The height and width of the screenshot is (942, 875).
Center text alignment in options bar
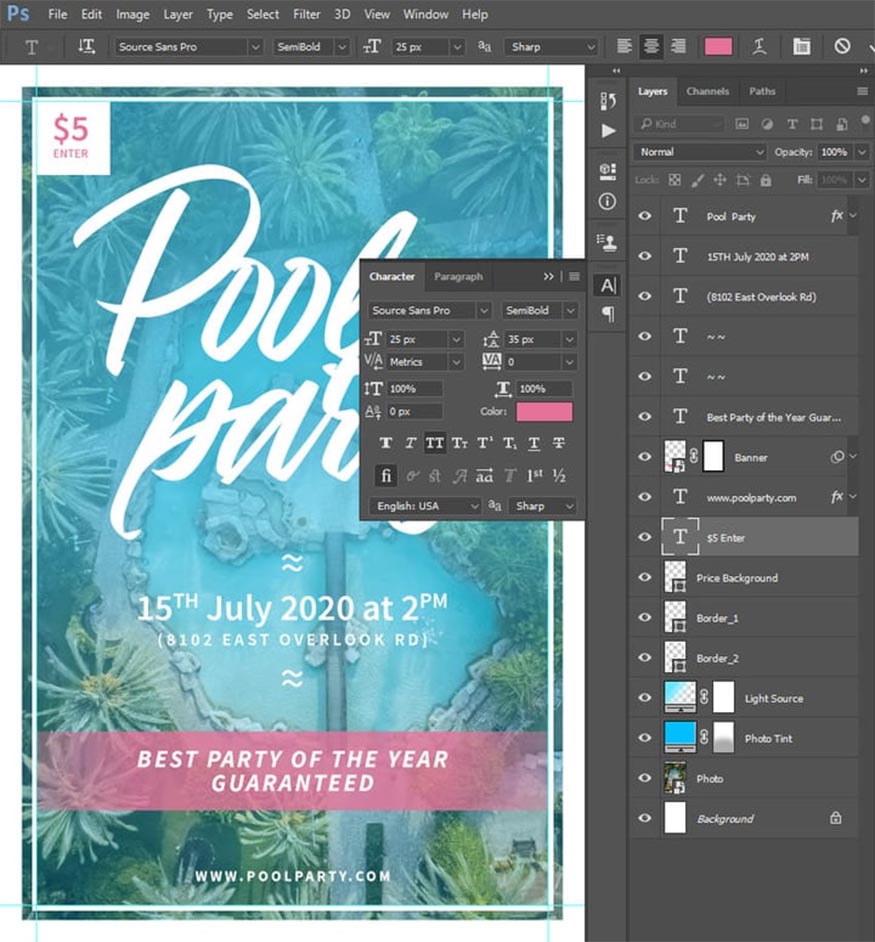point(651,46)
